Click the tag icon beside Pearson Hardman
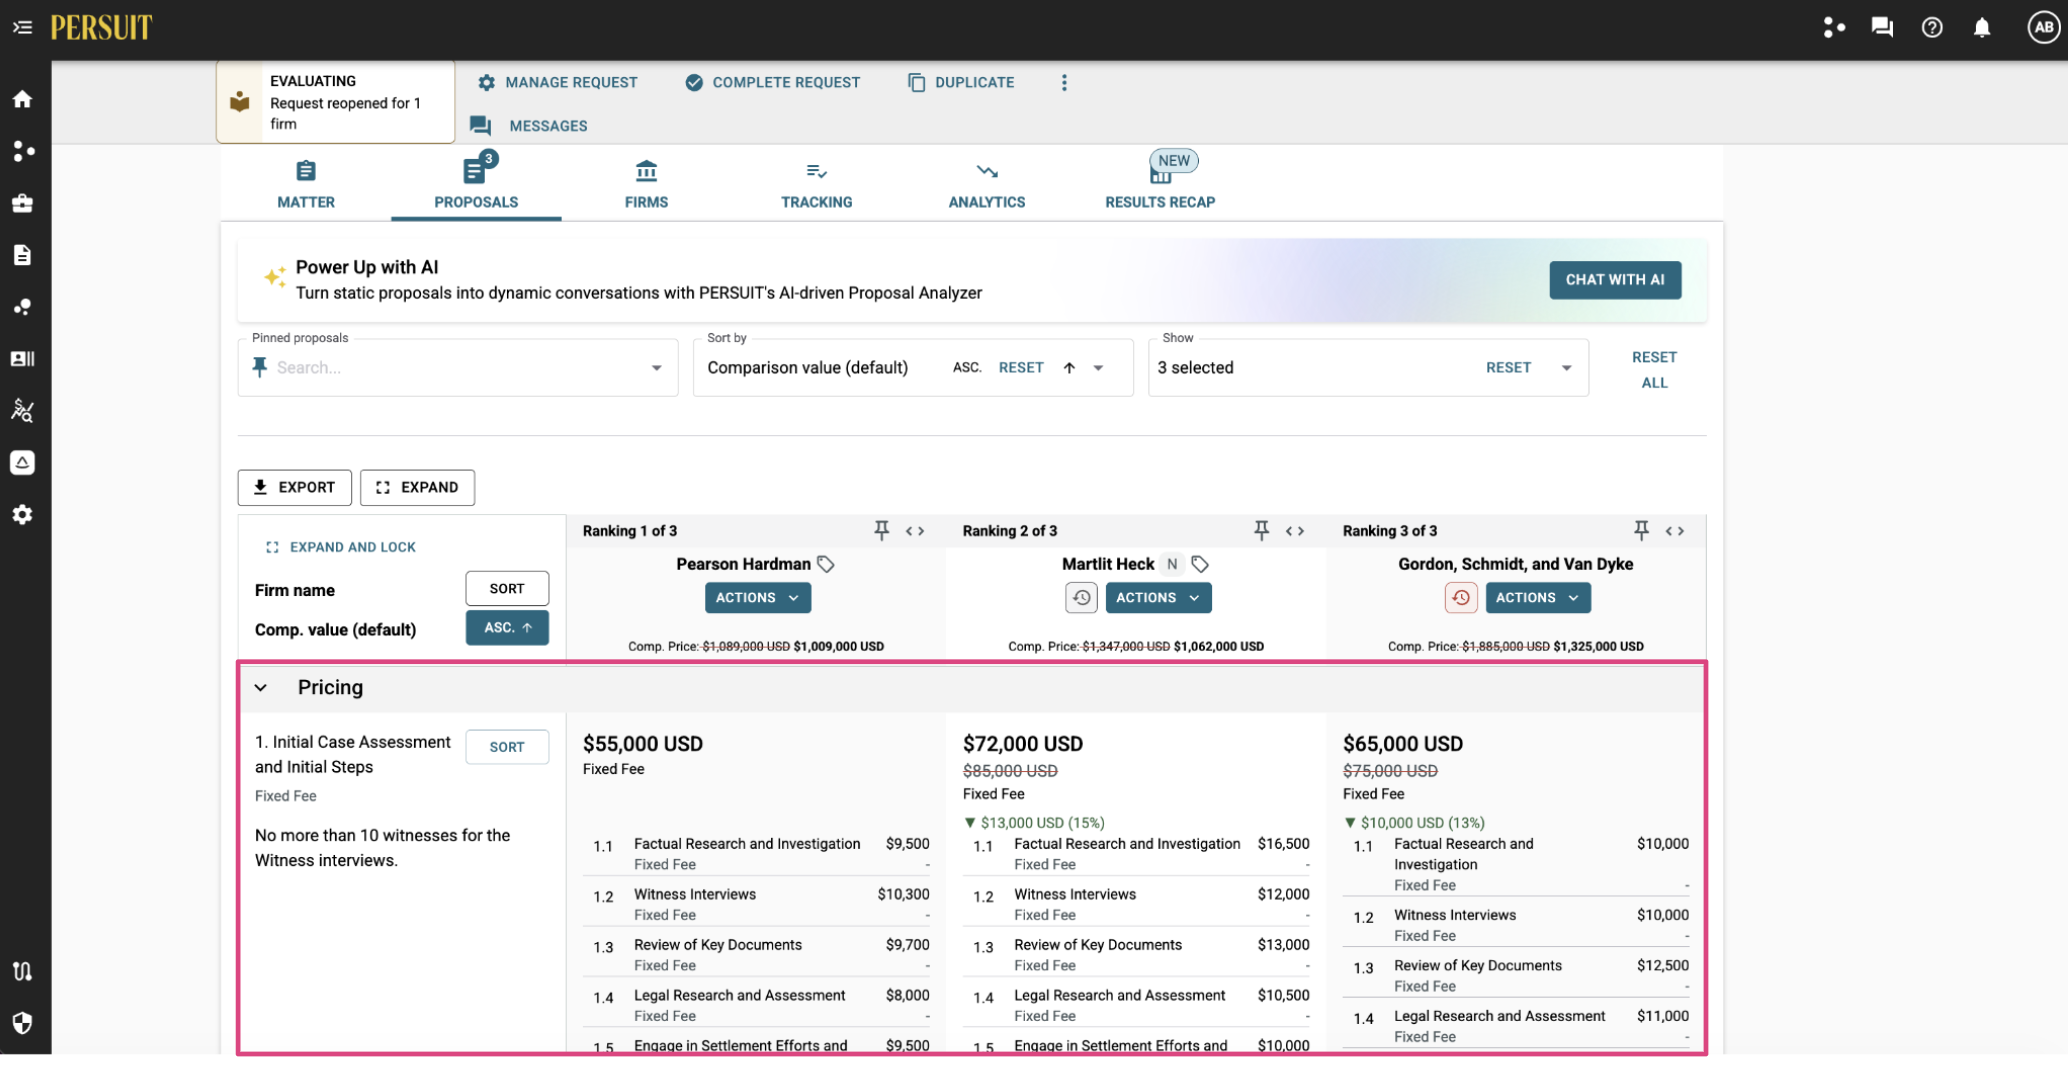This screenshot has height=1068, width=2070. coord(826,564)
